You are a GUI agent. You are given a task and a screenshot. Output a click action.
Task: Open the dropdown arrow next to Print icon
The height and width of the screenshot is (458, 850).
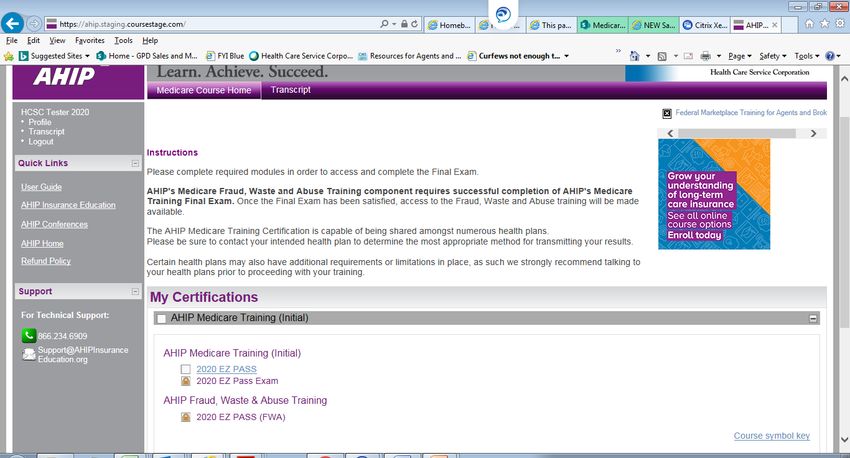click(719, 56)
